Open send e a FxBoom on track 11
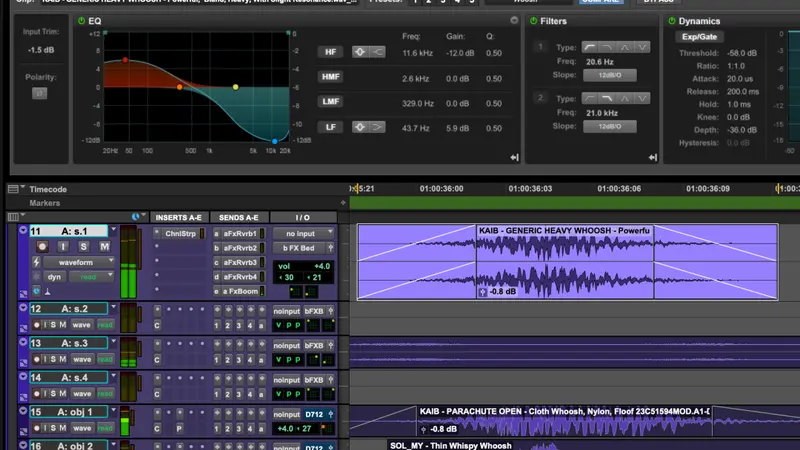Screen dimensions: 800x450 (x=240, y=291)
